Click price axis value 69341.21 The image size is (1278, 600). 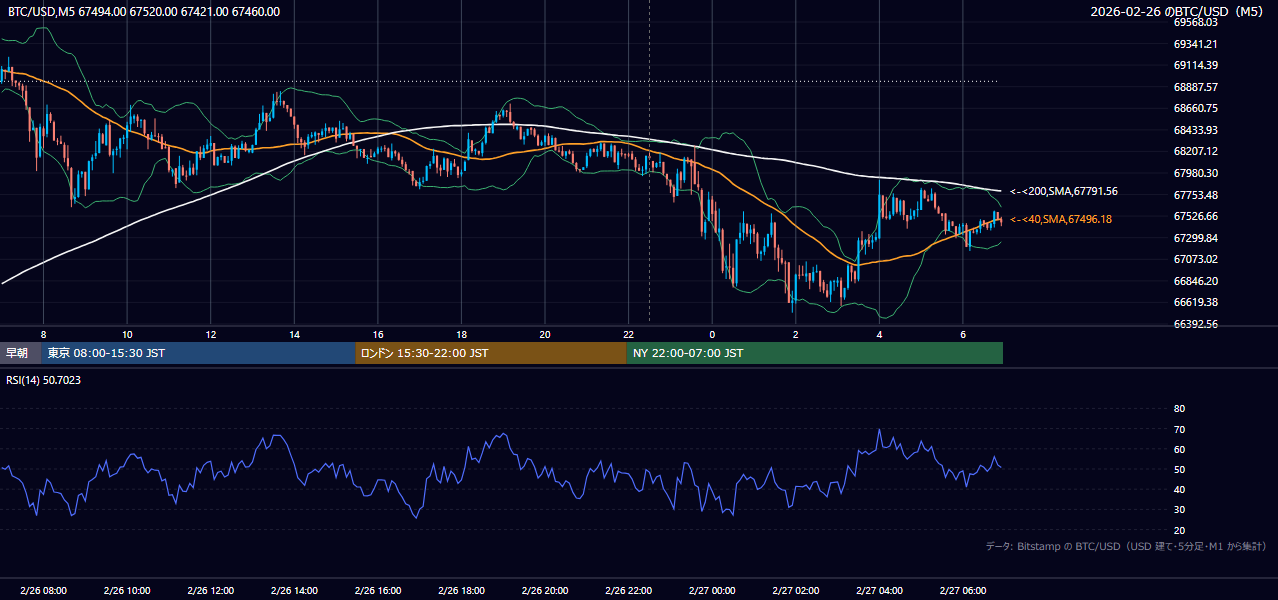(1195, 44)
